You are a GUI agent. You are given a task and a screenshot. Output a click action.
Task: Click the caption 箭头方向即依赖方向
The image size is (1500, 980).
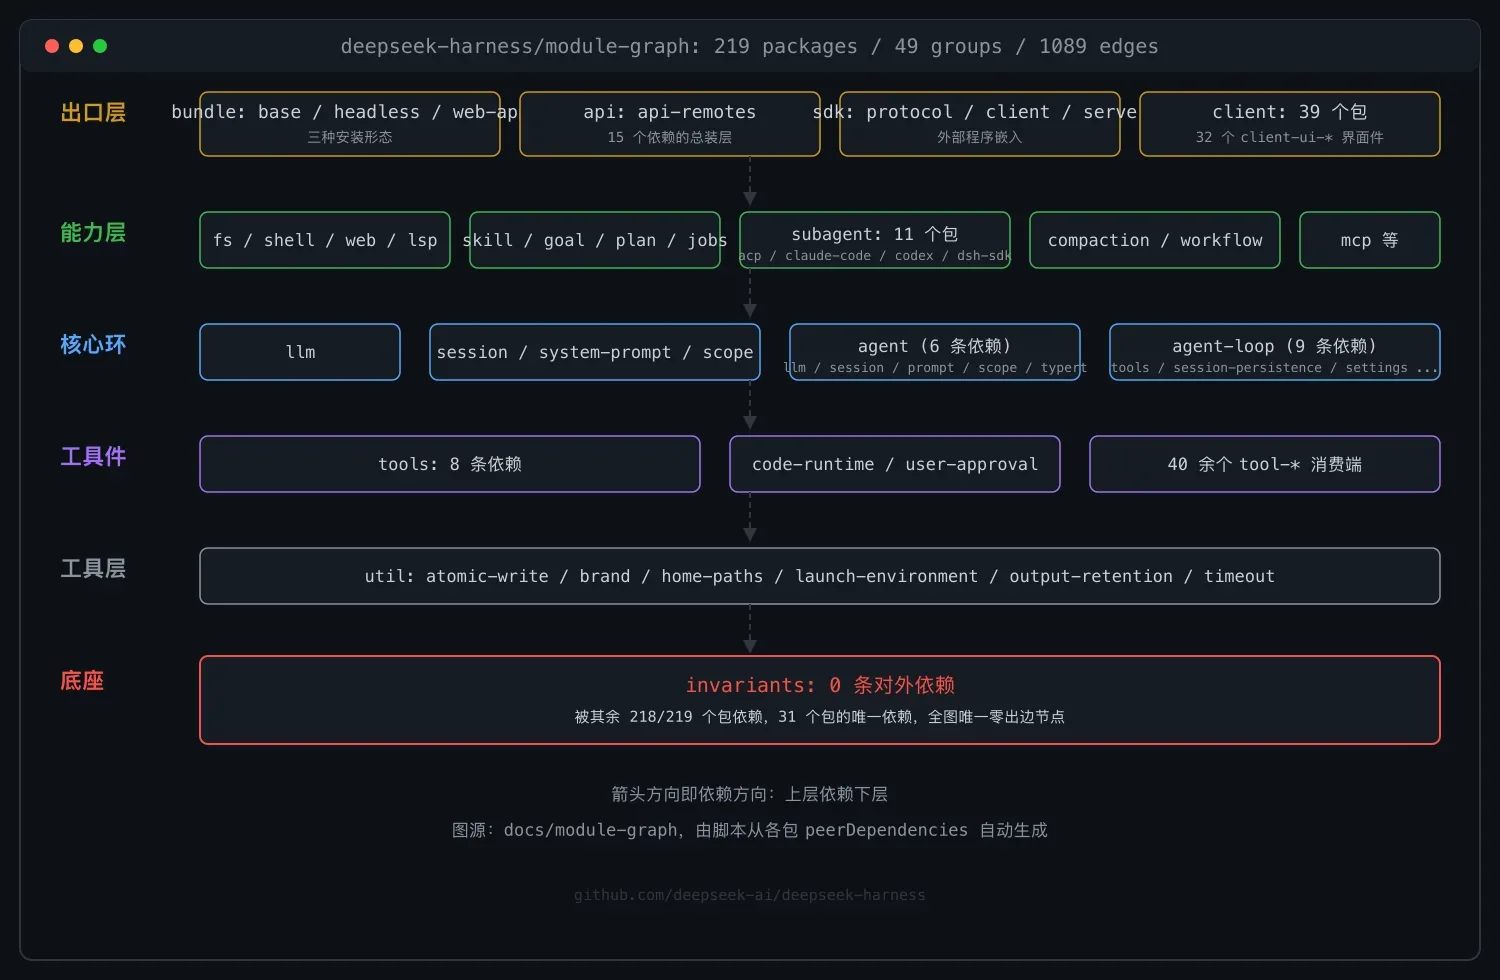tap(750, 794)
